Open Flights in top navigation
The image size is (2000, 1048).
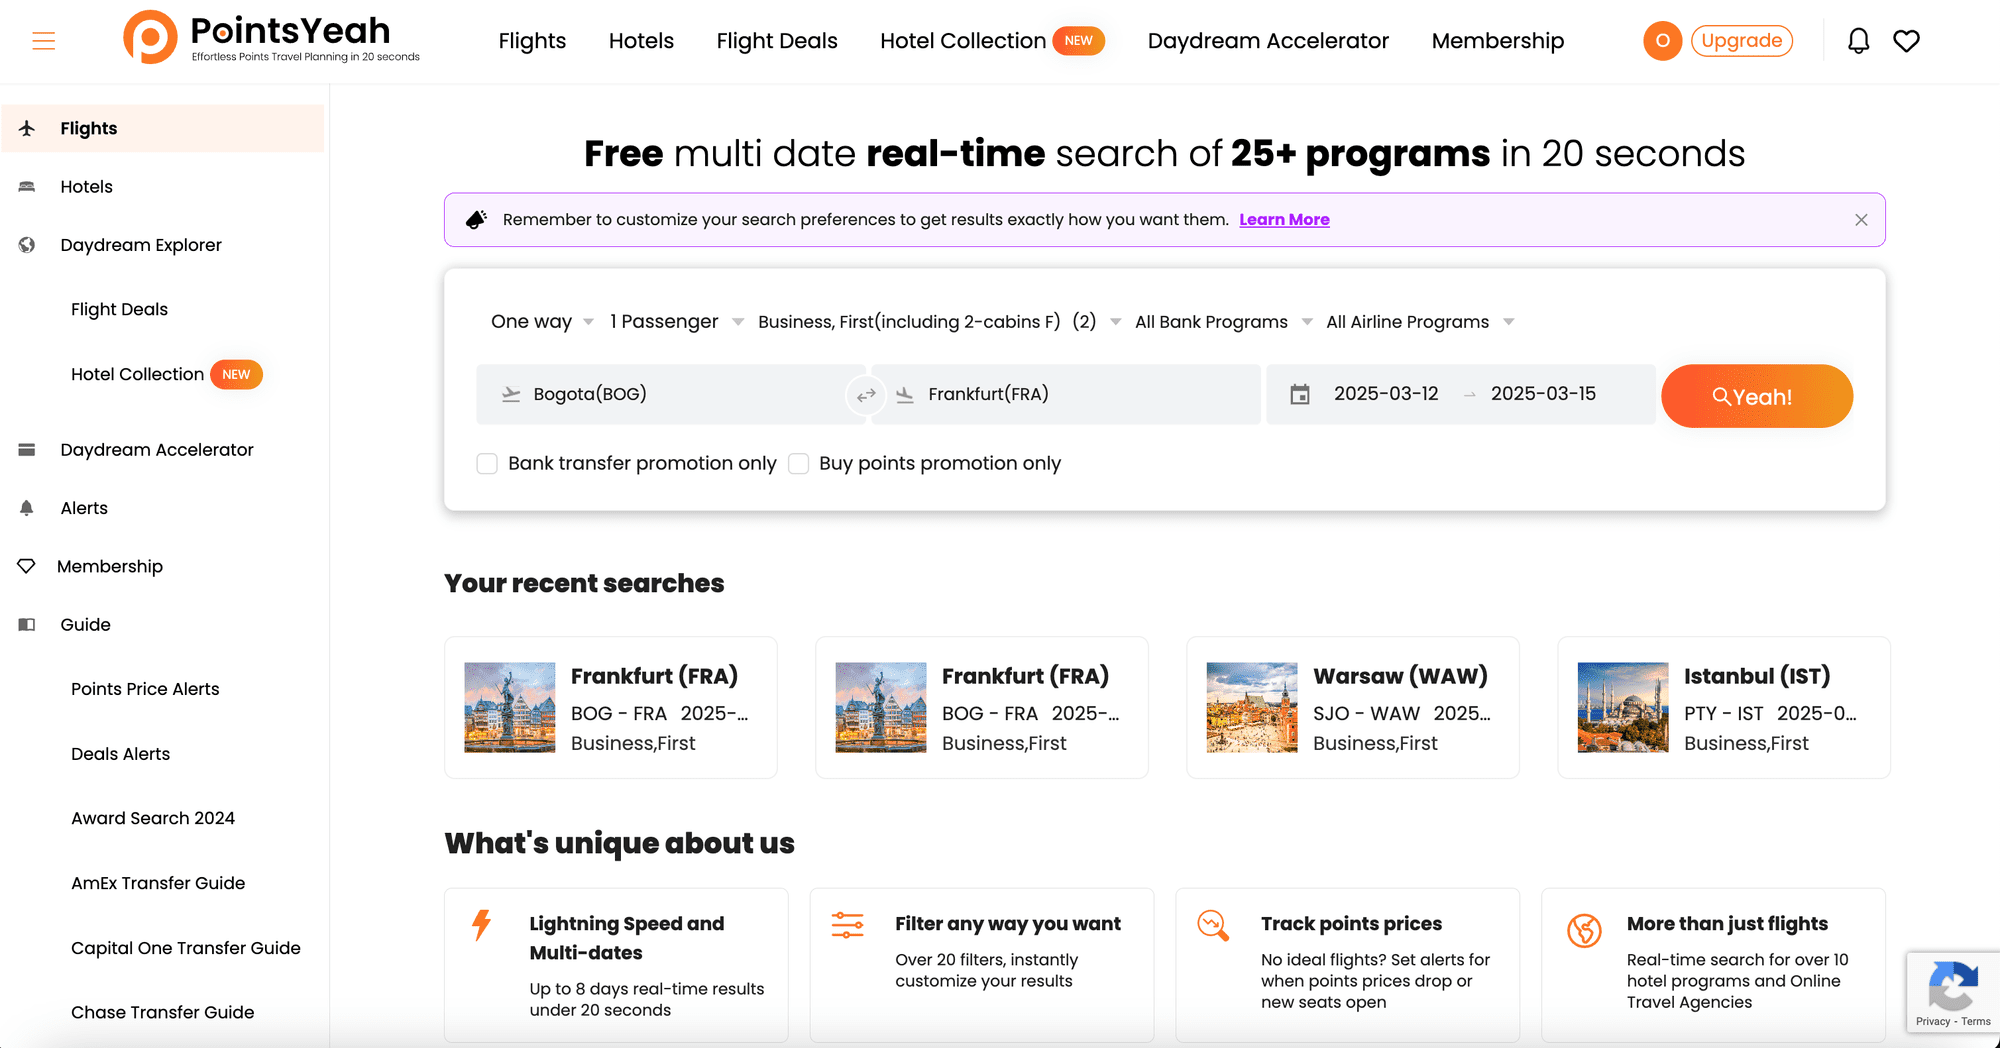[x=532, y=41]
